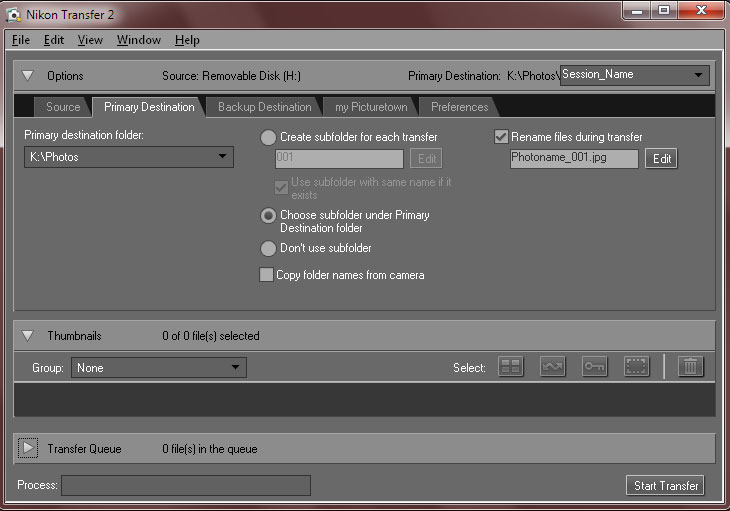Image resolution: width=730 pixels, height=511 pixels.
Task: Minimize the Nikon Transfer 2 window
Action: click(637, 11)
